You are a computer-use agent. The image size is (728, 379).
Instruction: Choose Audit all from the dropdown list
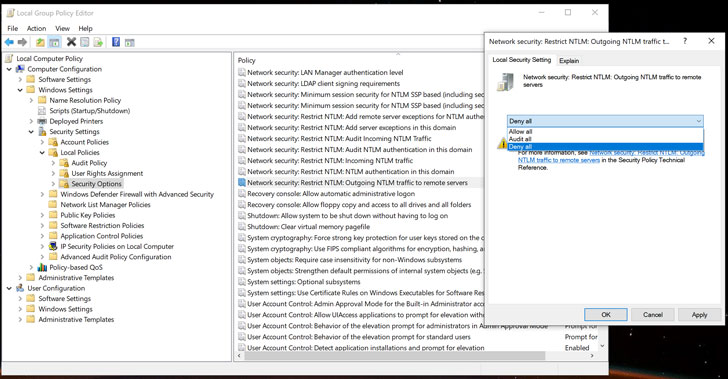[x=605, y=139]
